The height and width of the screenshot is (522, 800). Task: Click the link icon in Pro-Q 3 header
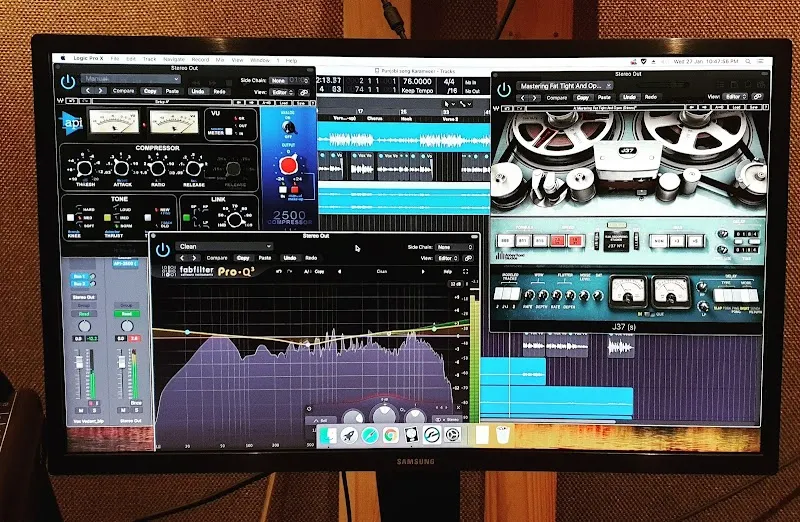tap(468, 258)
